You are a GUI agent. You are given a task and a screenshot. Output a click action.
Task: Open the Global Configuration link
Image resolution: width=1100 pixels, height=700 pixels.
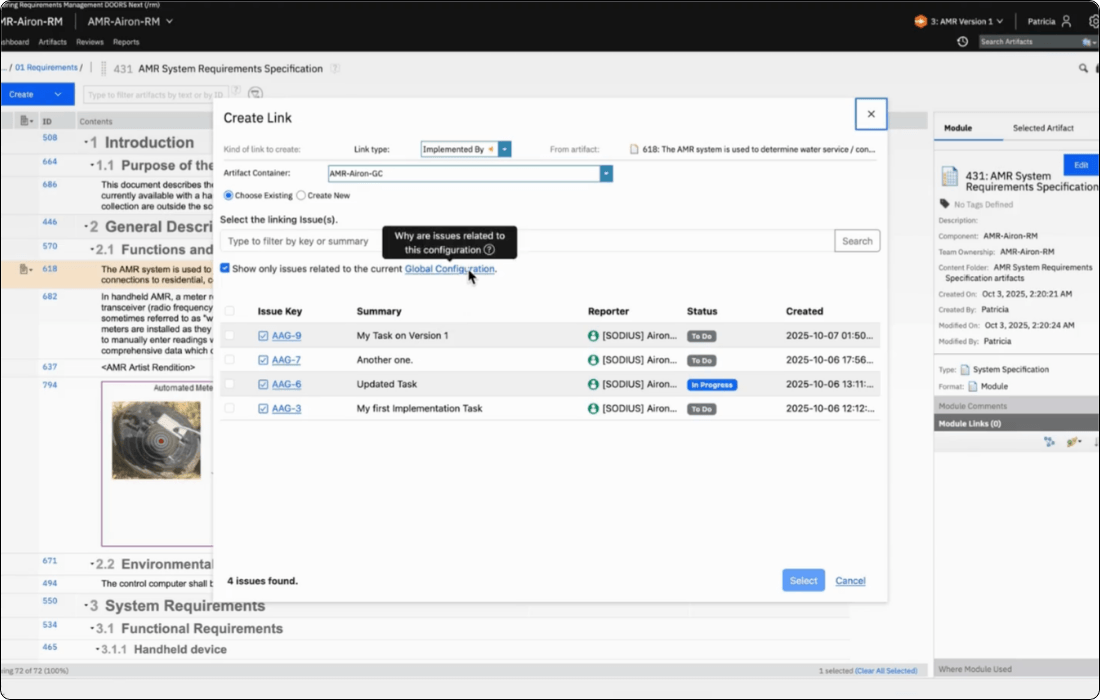[x=449, y=269]
